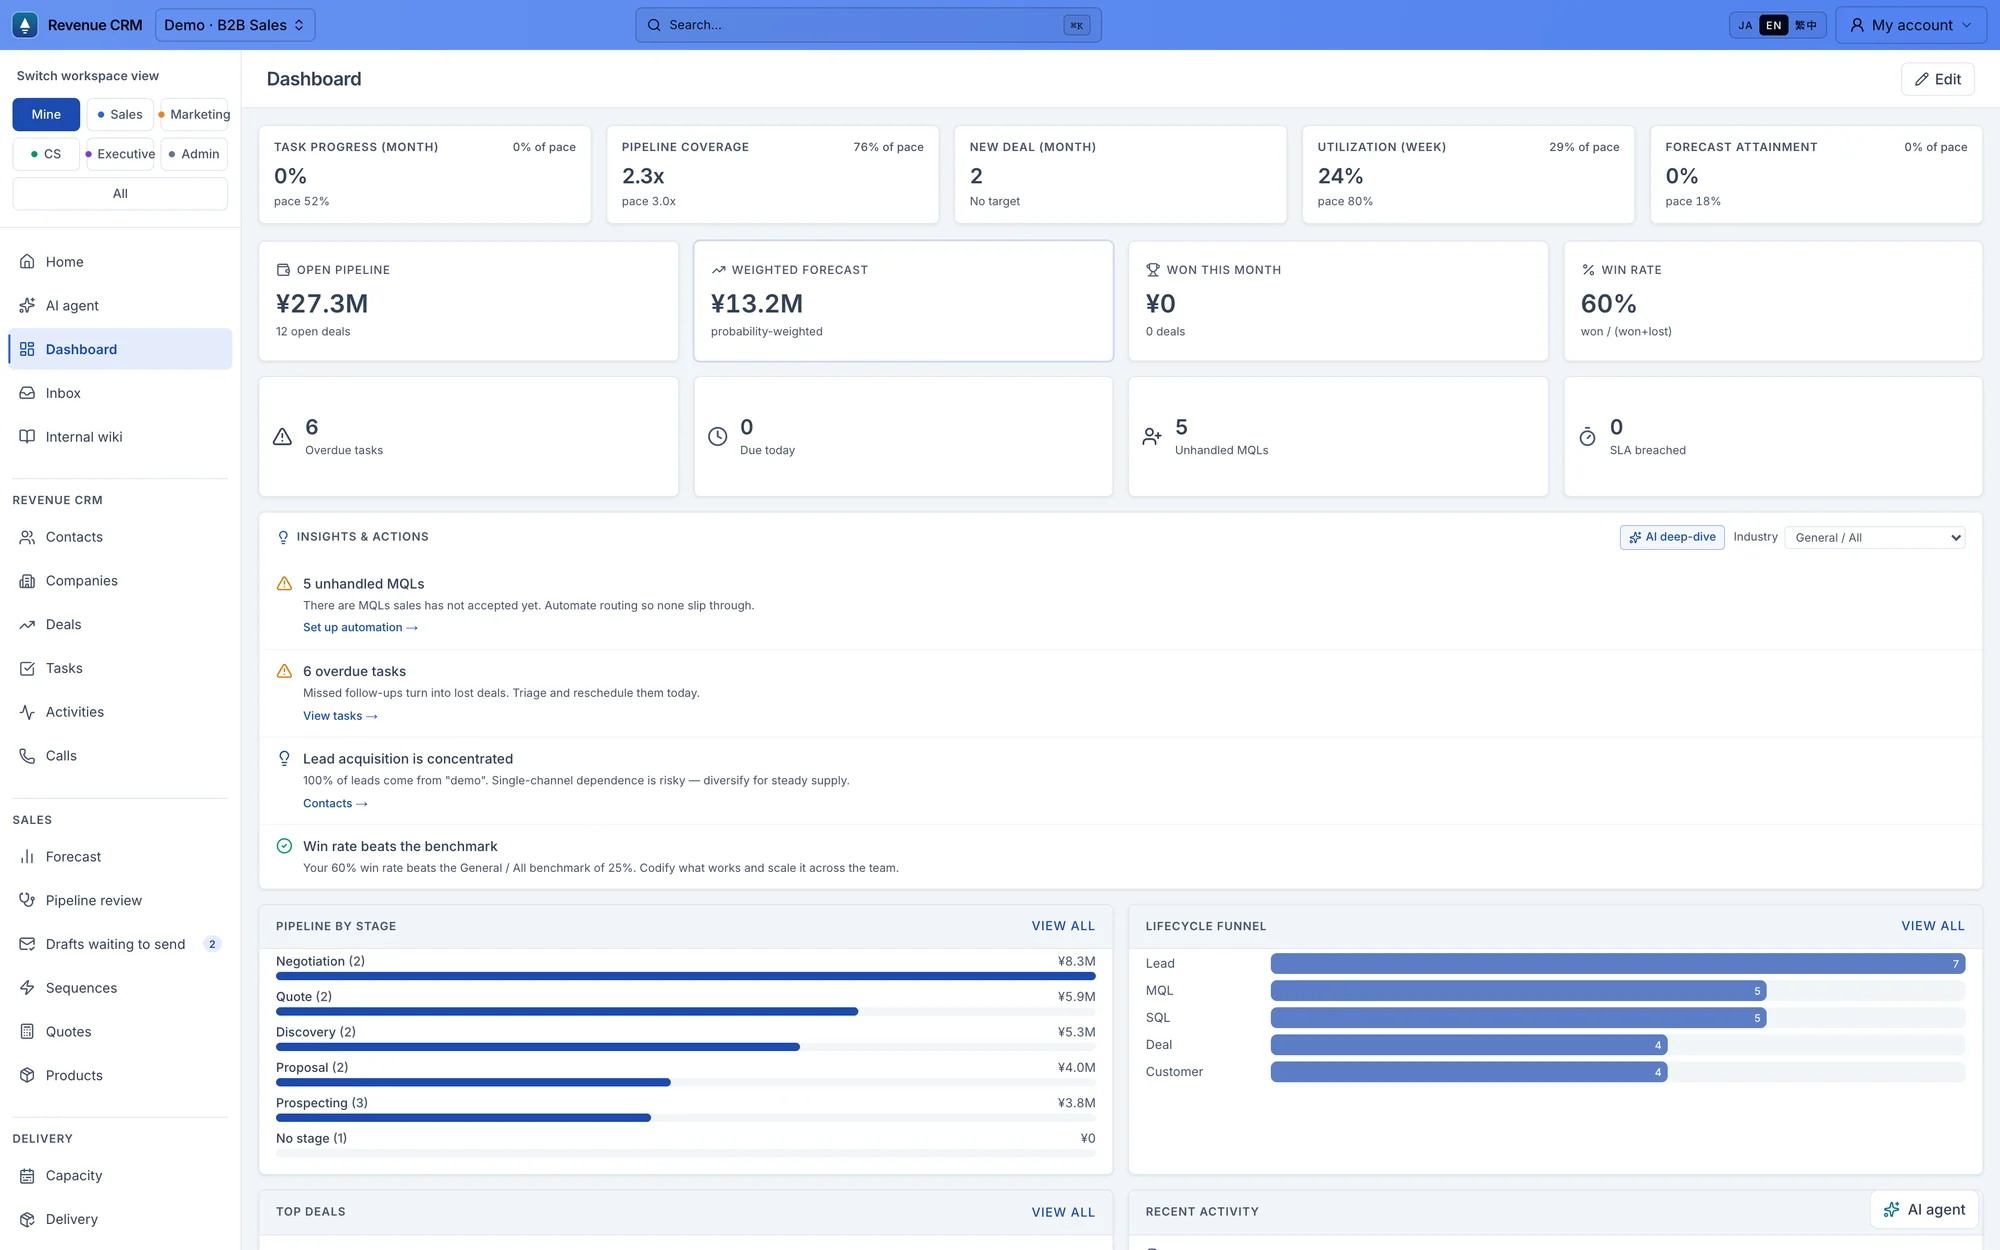Screen dimensions: 2000x1250
Task: Open Pipeline review in sidebar
Action: pyautogui.click(x=120, y=901)
